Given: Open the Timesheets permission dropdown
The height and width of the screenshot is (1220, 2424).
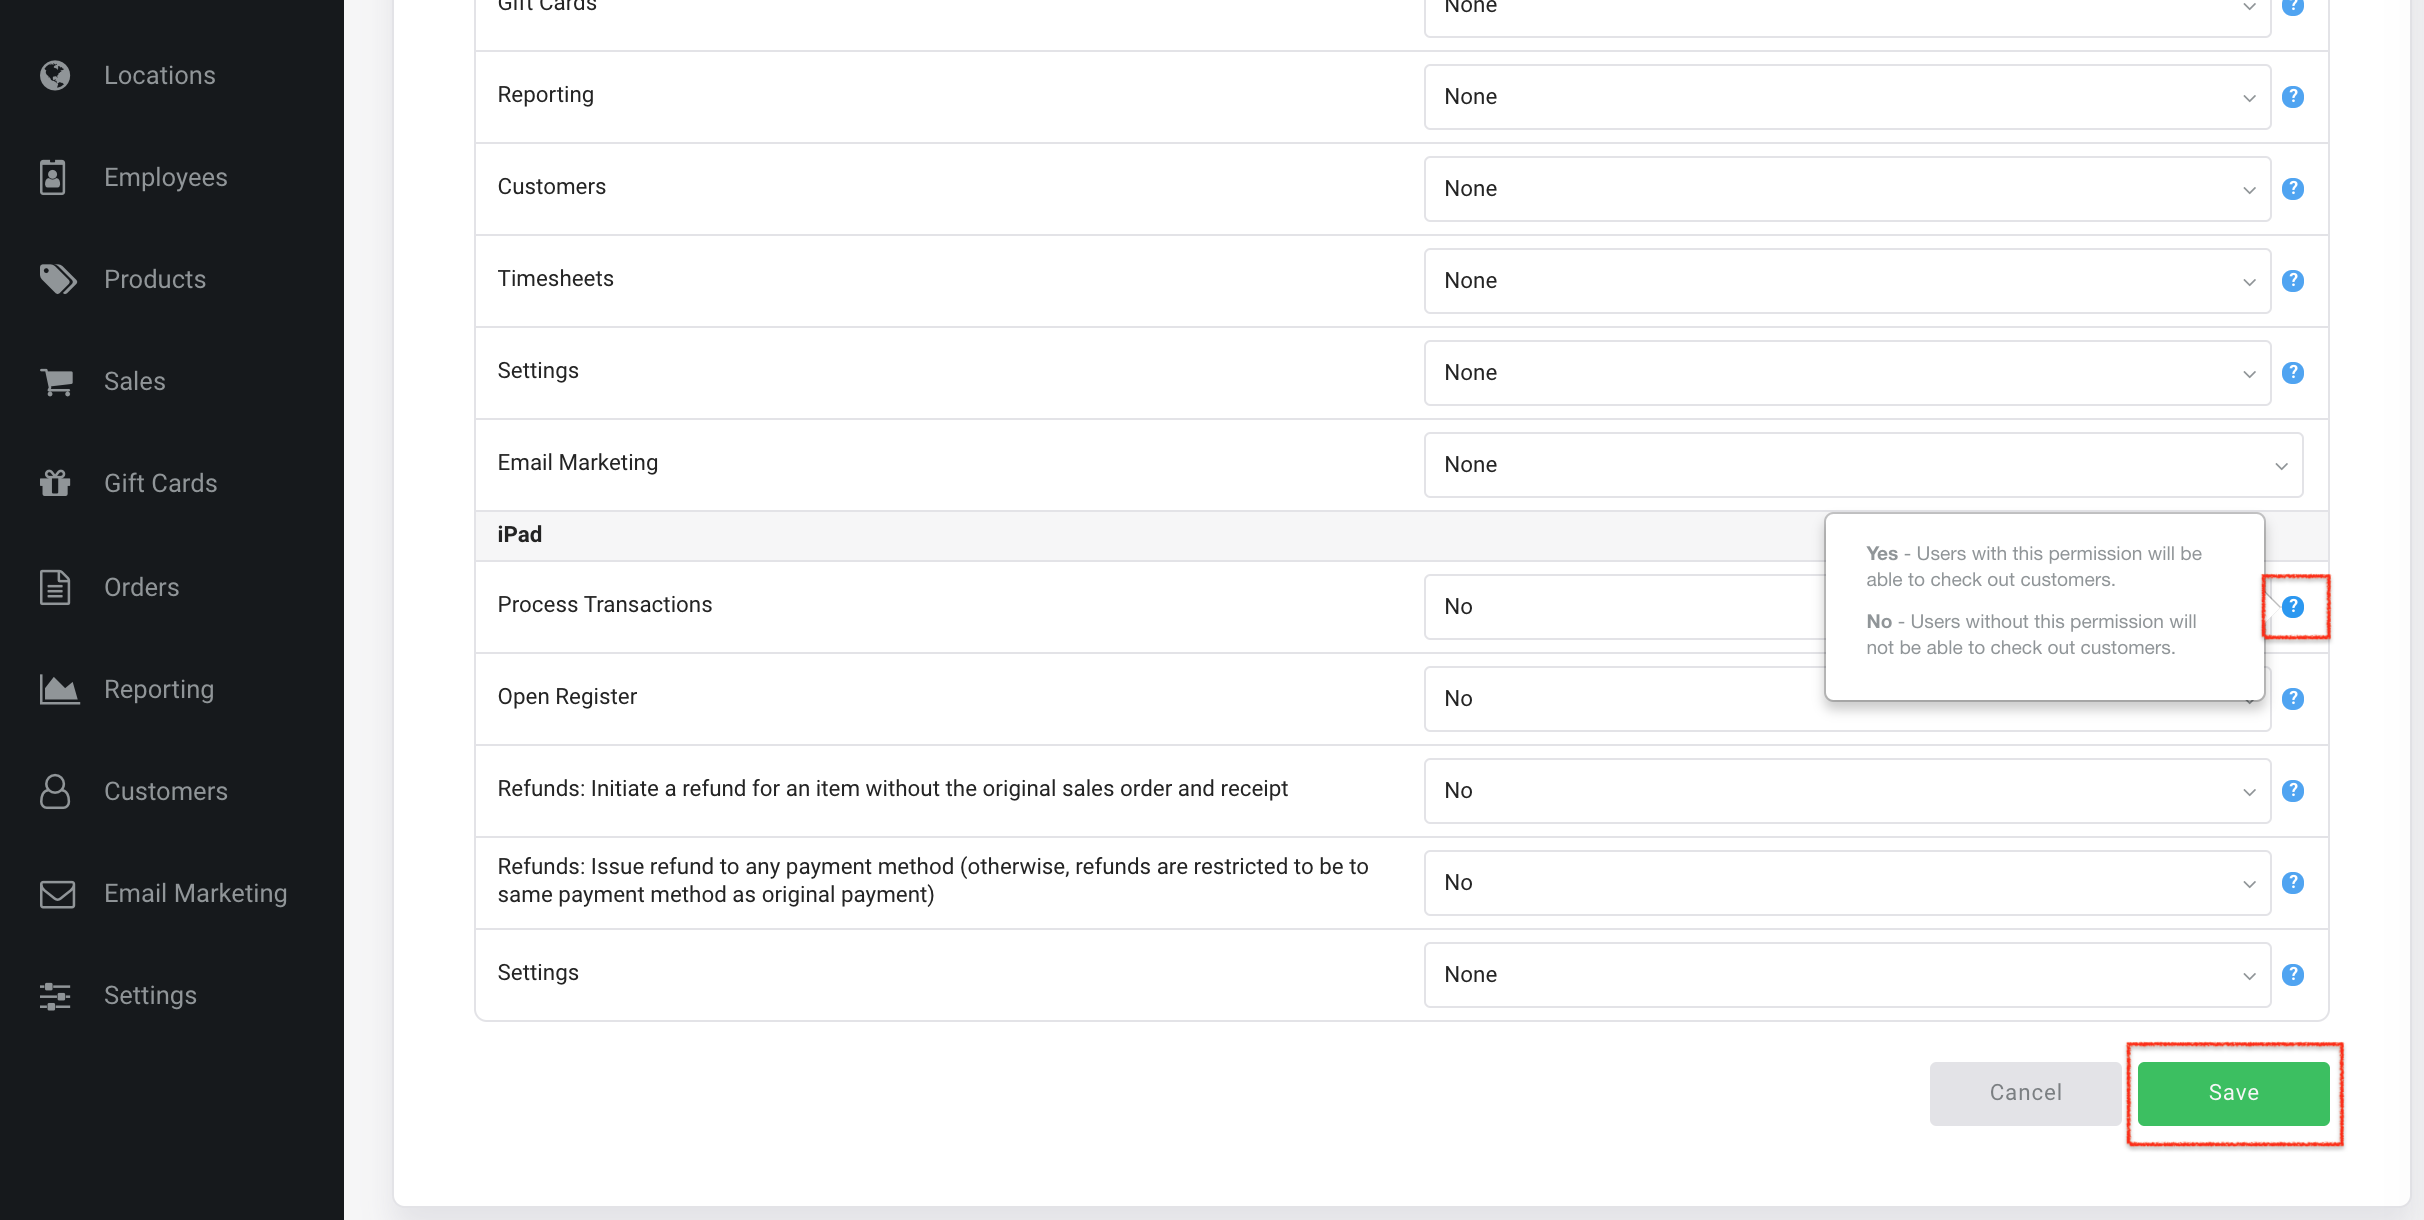Looking at the screenshot, I should tap(1847, 281).
